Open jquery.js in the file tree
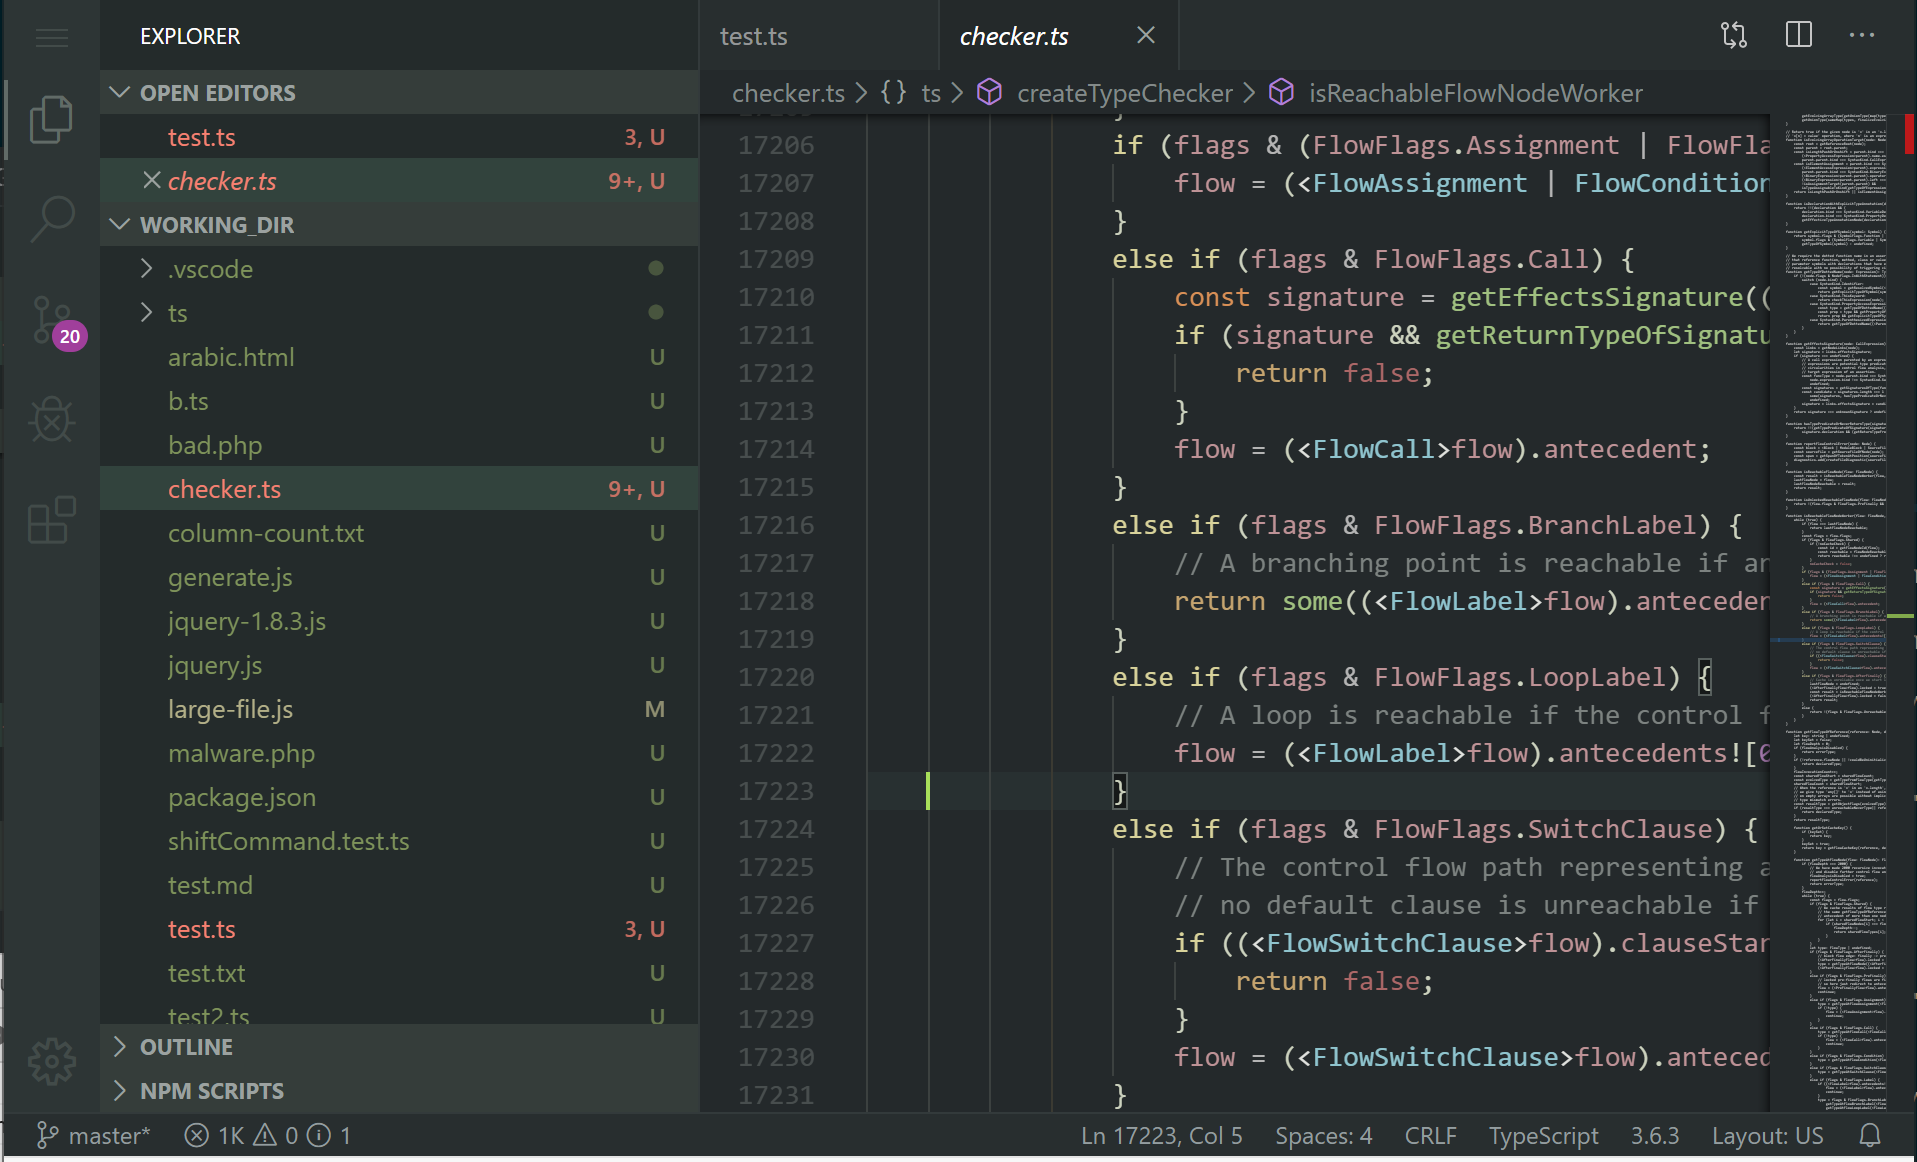1917x1162 pixels. (399, 665)
